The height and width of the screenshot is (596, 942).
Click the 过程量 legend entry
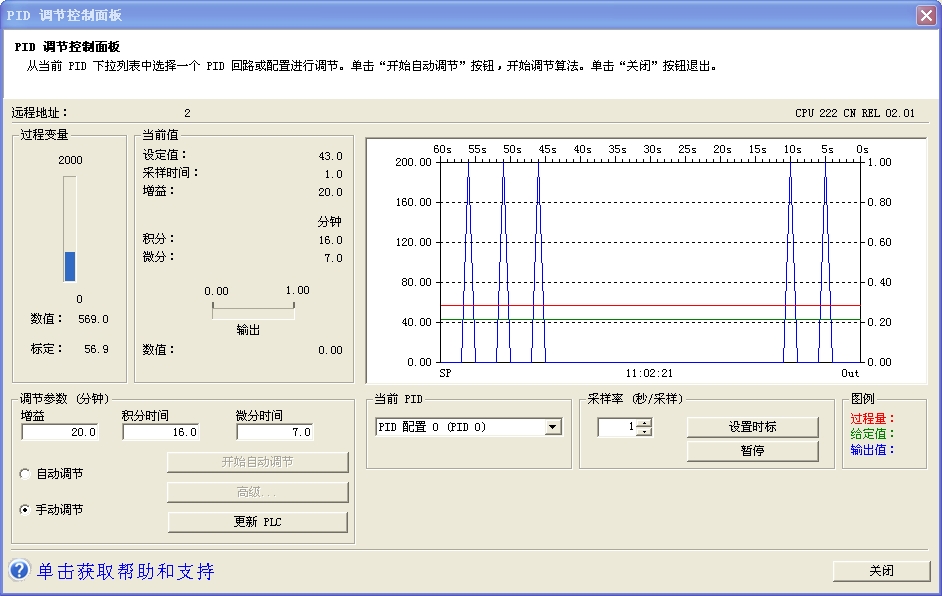point(872,419)
